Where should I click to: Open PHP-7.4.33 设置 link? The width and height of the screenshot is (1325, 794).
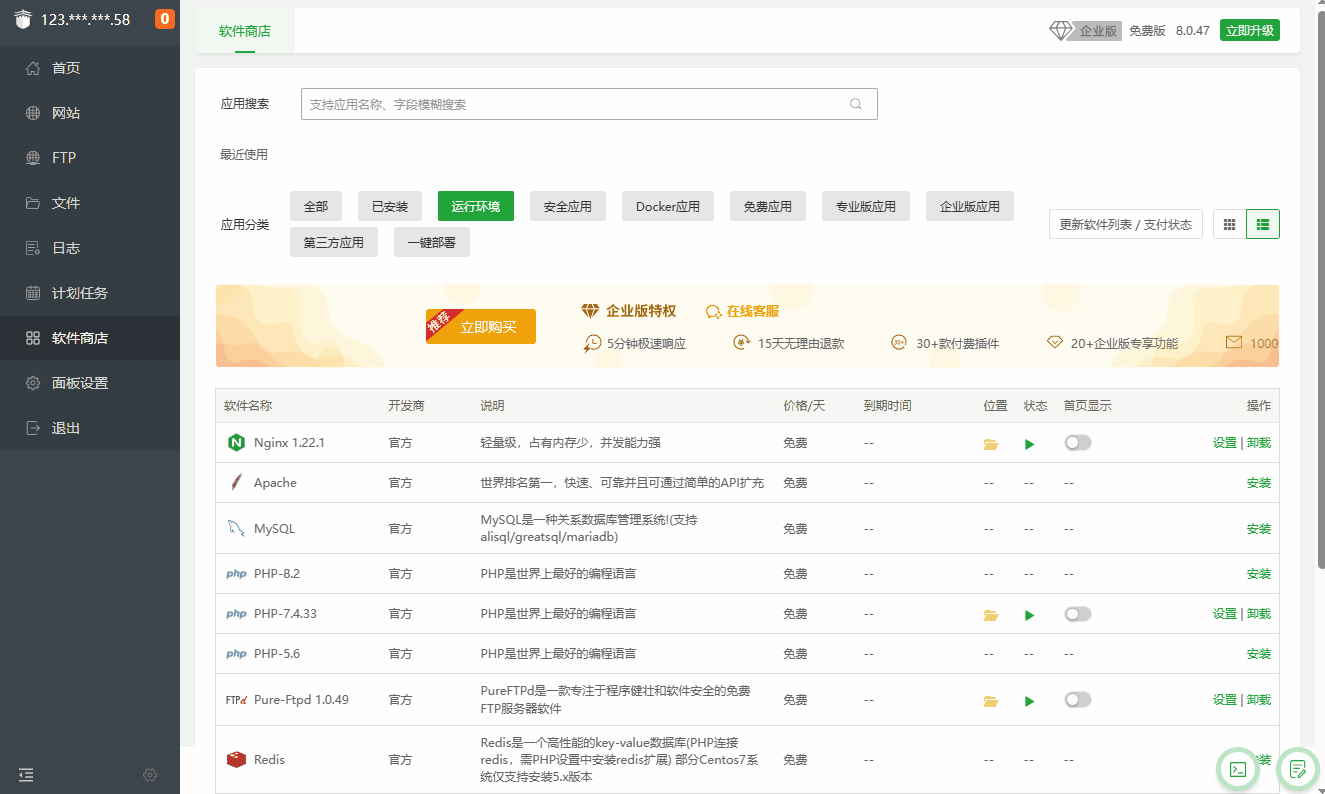coord(1225,614)
